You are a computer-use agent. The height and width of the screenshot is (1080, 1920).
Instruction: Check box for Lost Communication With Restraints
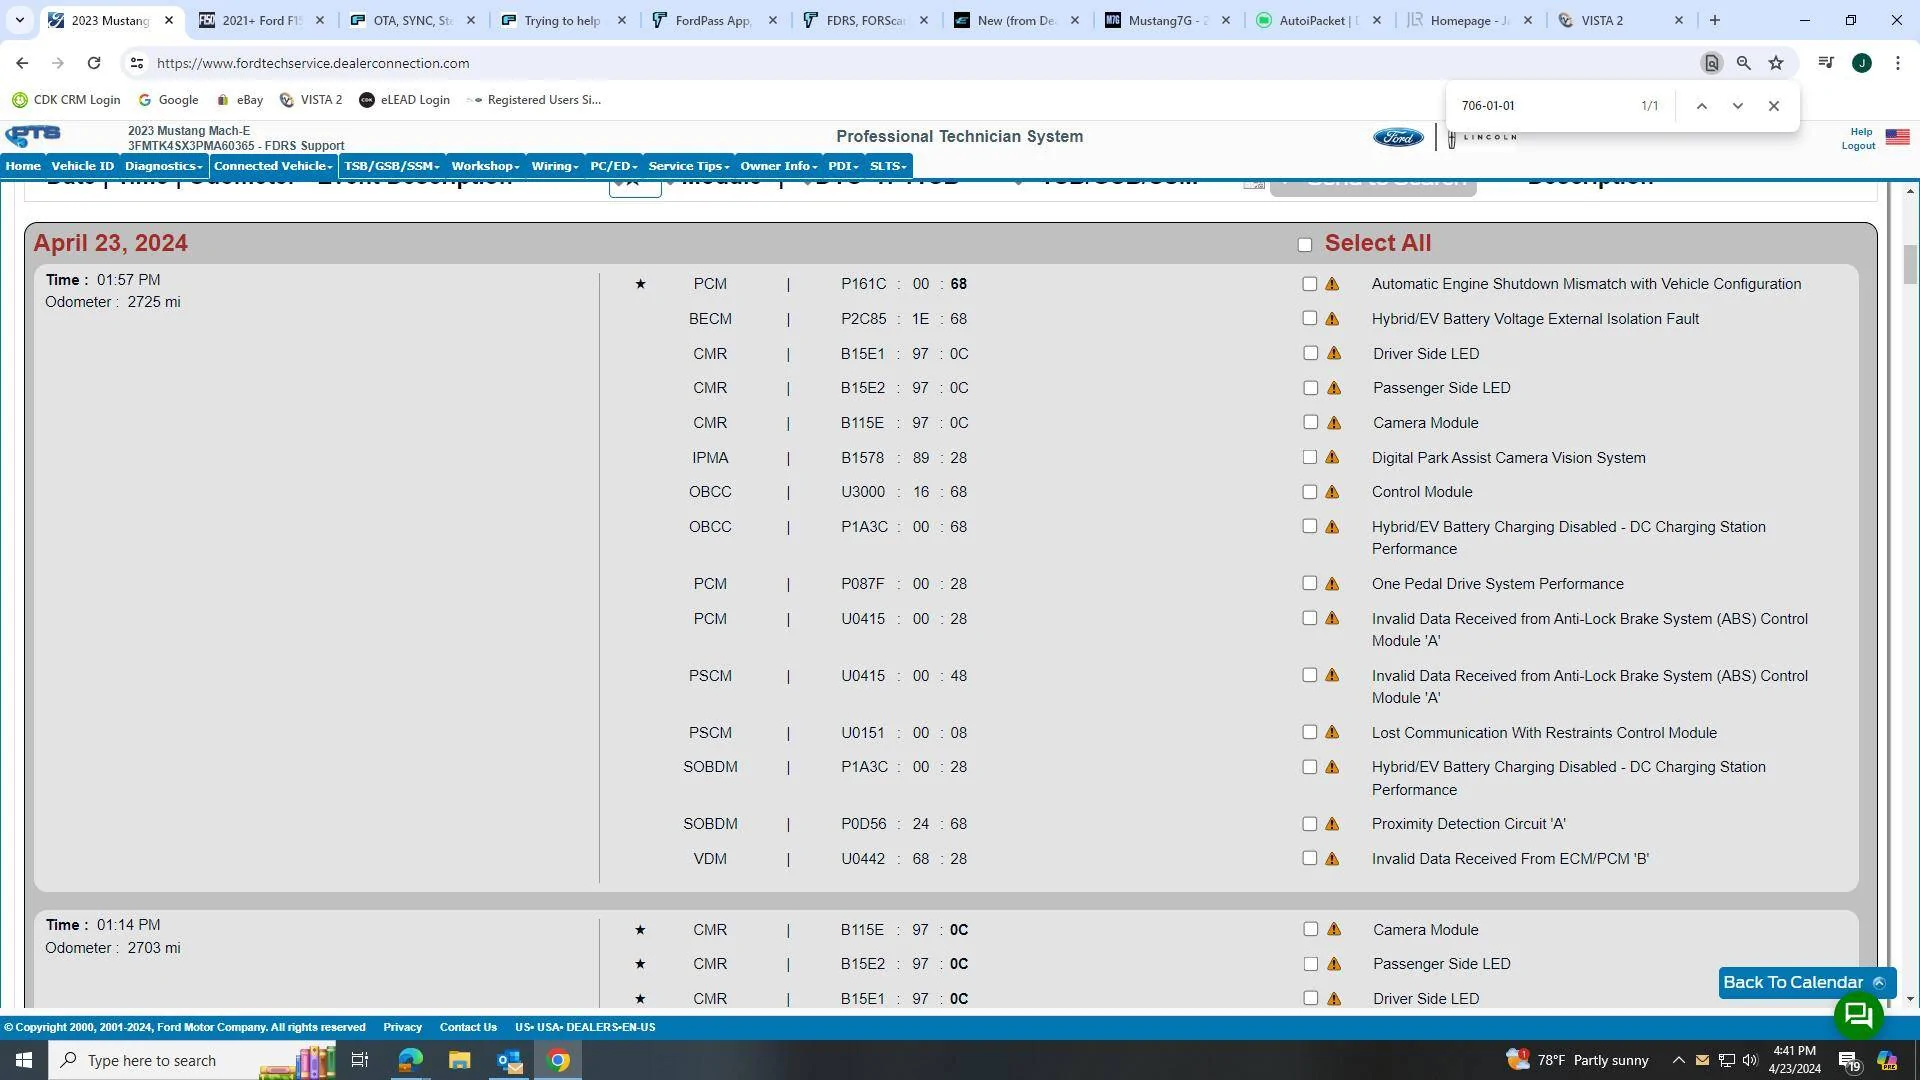click(1309, 732)
